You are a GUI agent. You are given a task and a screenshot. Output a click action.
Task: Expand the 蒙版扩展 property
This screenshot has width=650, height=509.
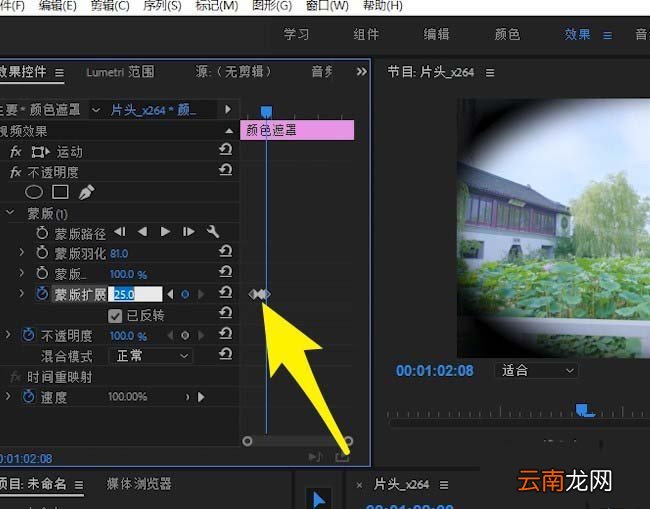22,293
